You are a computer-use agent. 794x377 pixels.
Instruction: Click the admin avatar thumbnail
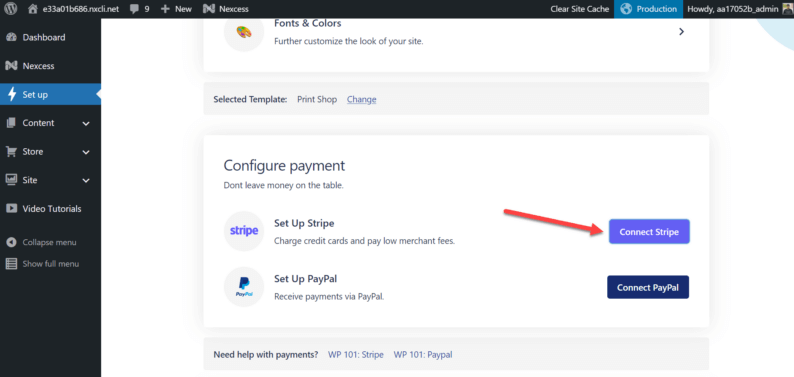787,9
